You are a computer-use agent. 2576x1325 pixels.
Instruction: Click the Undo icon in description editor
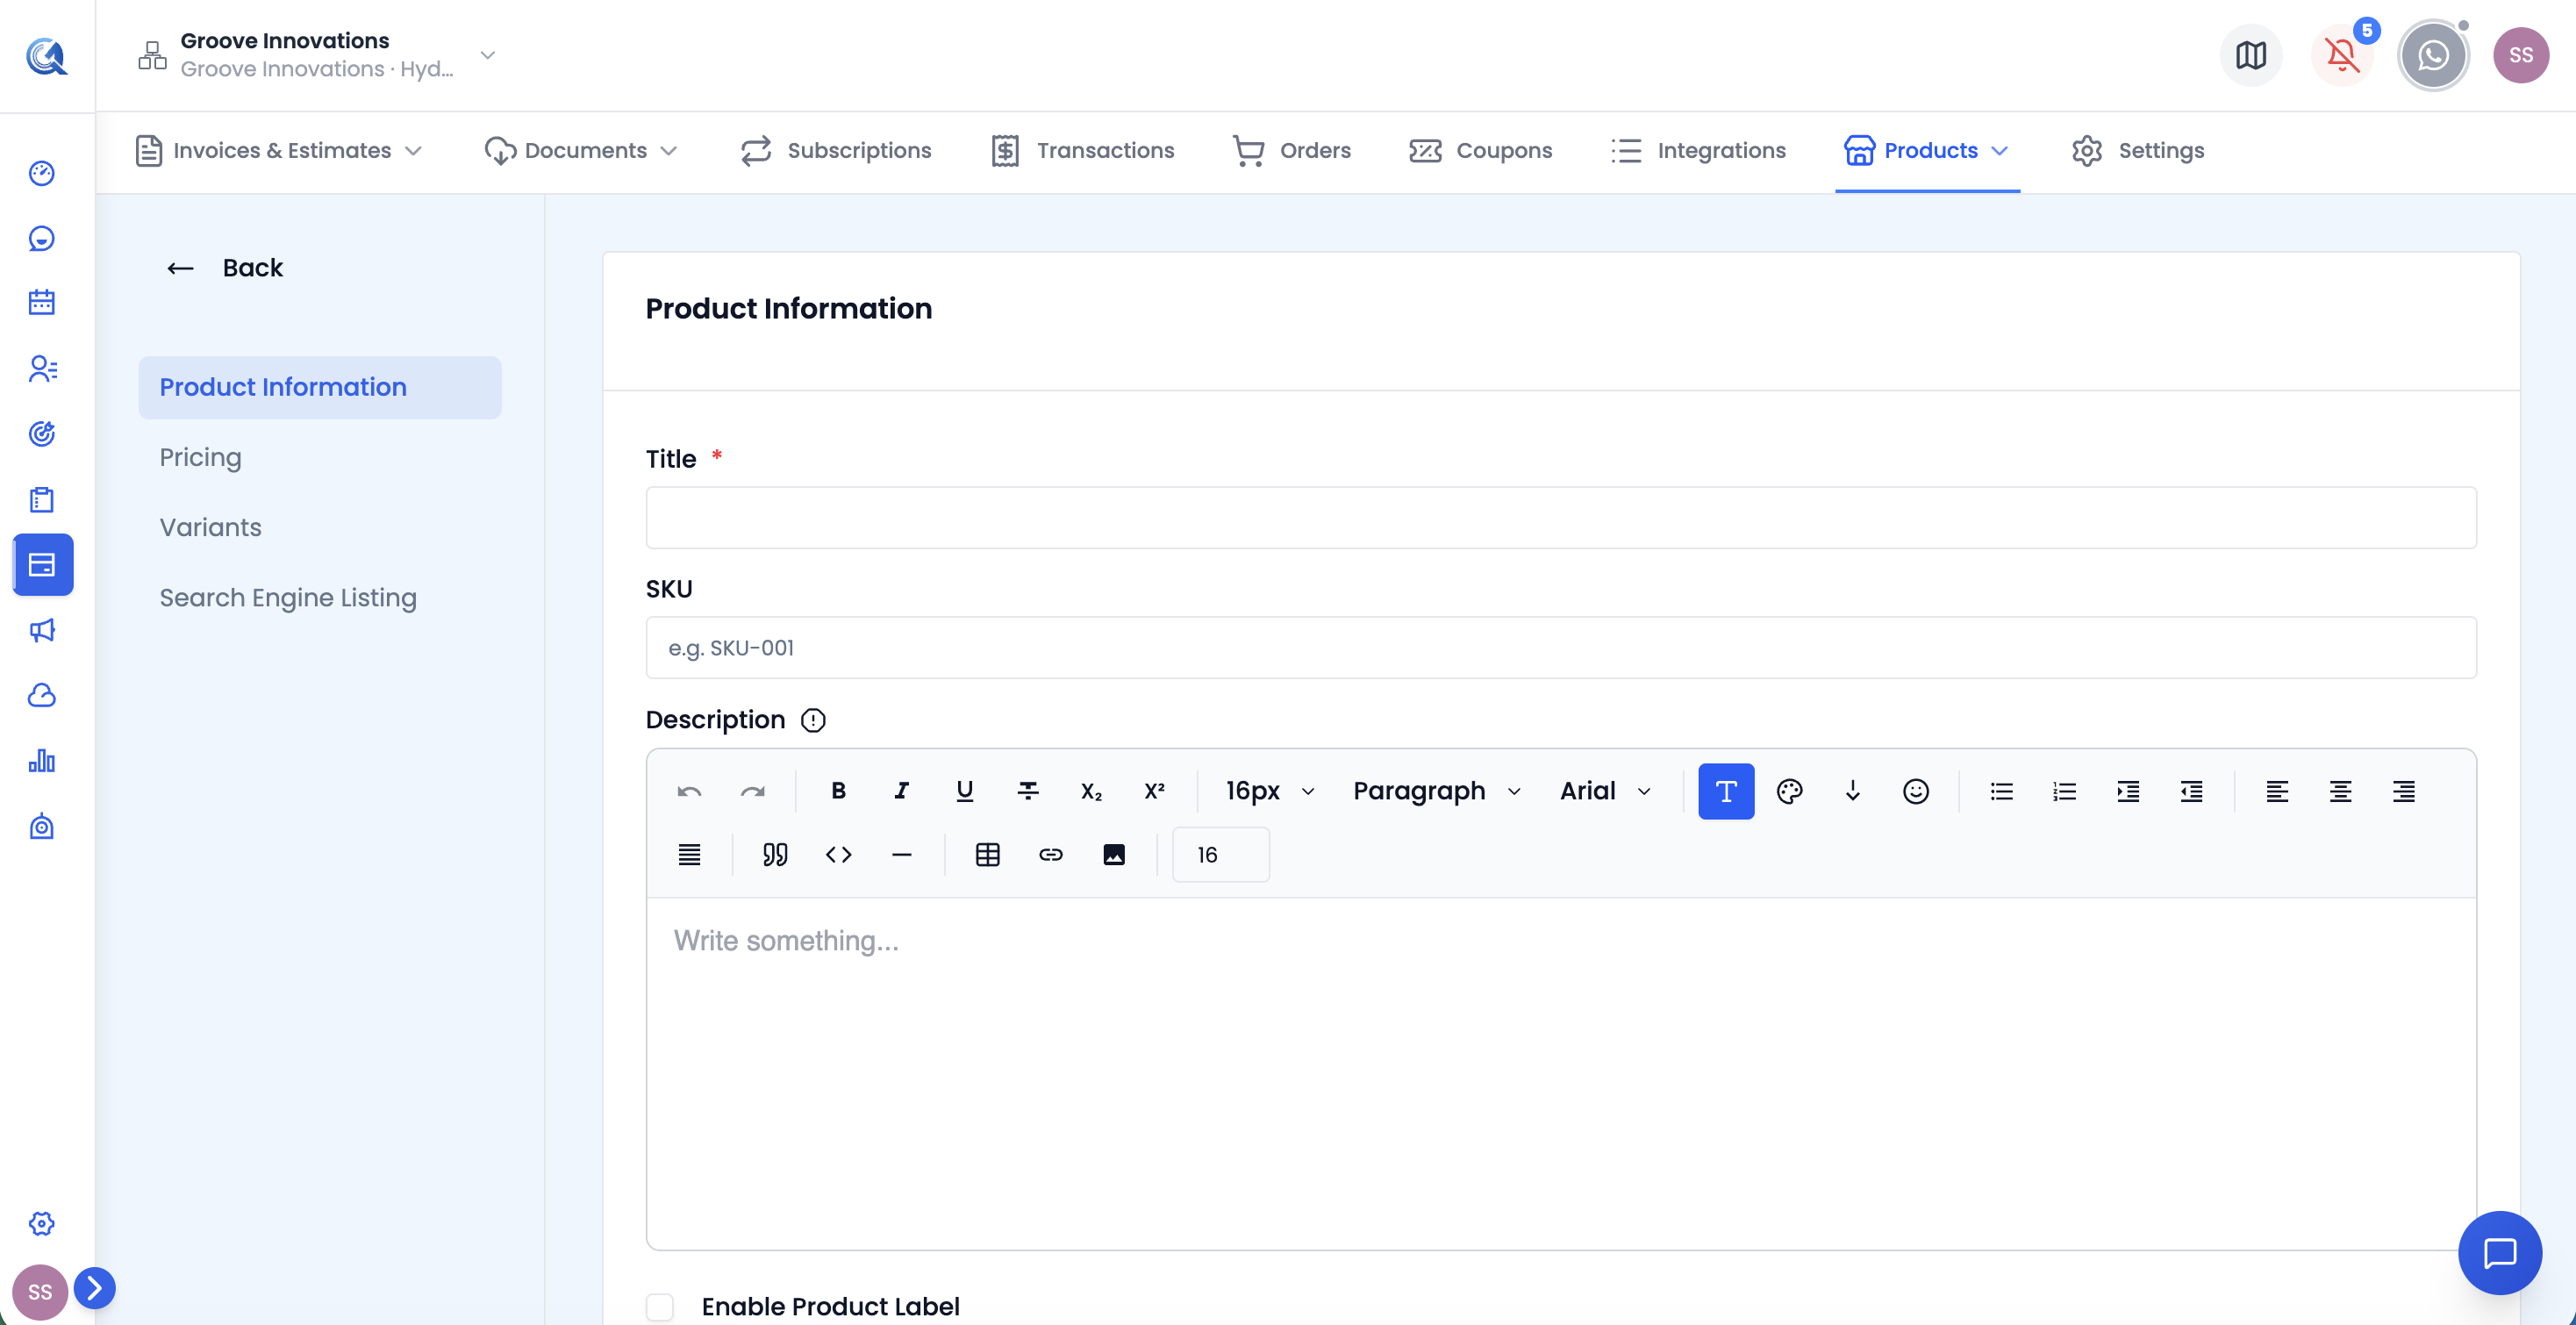pyautogui.click(x=689, y=791)
